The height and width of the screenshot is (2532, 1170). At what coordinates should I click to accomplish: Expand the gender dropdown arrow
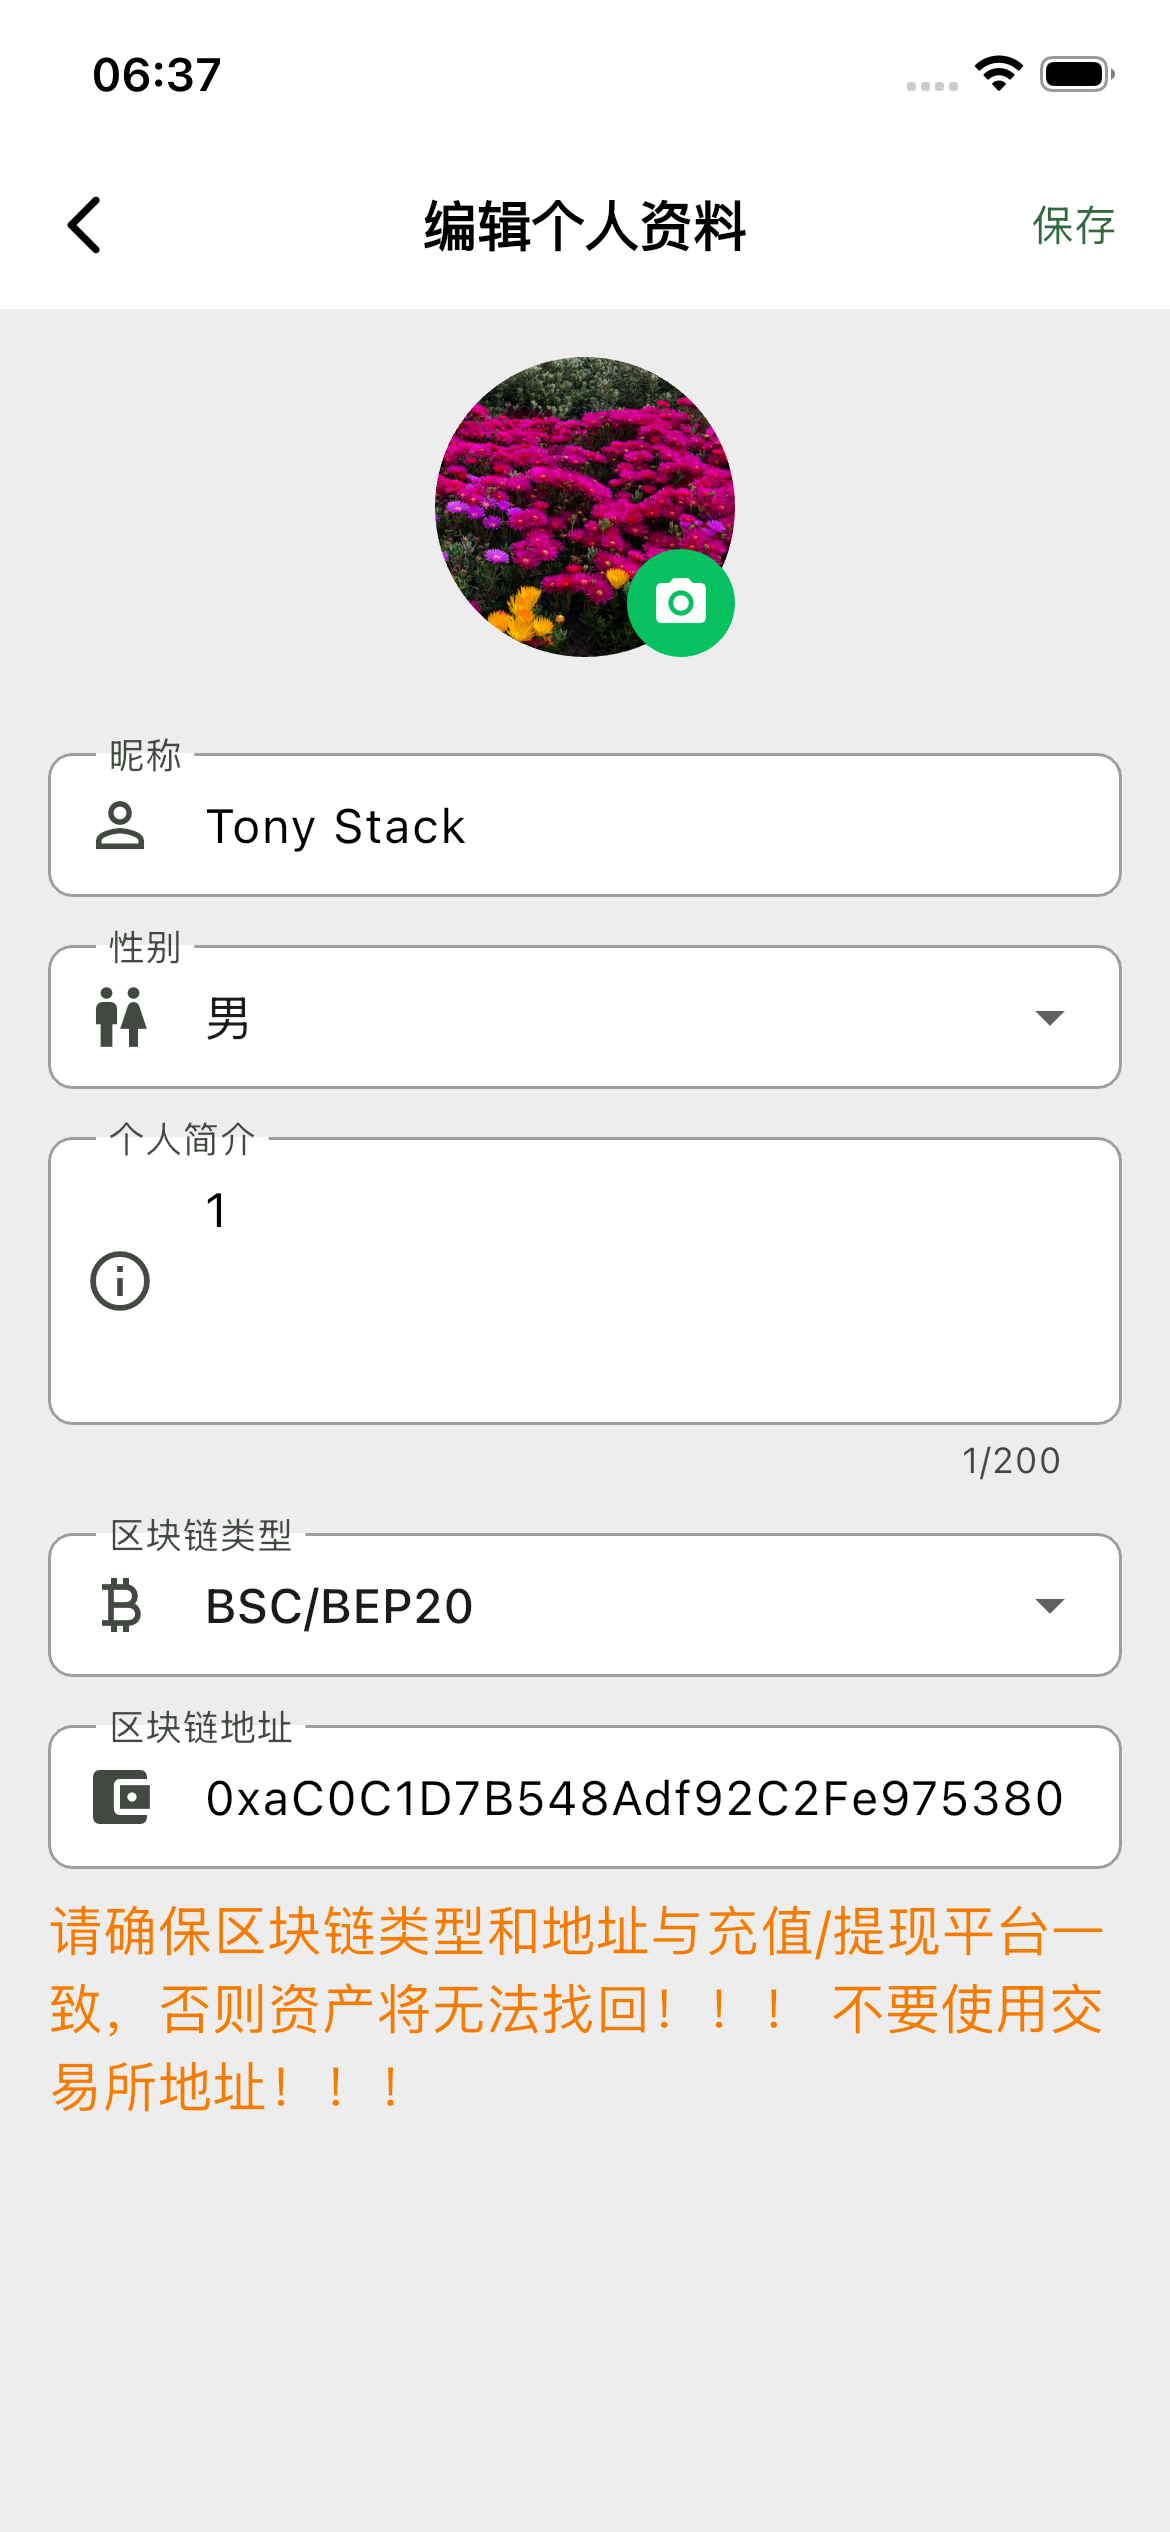point(1049,1018)
